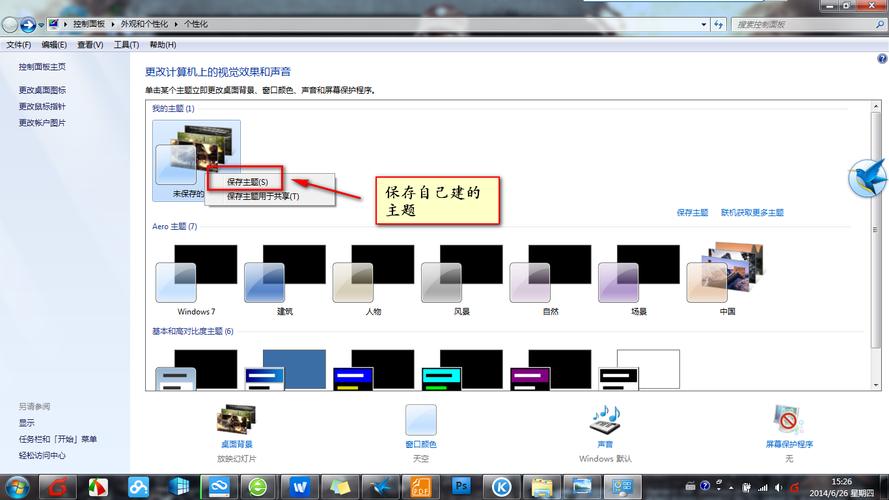Open the 查看(V) menu
Viewport: 889px width, 500px height.
pyautogui.click(x=90, y=45)
